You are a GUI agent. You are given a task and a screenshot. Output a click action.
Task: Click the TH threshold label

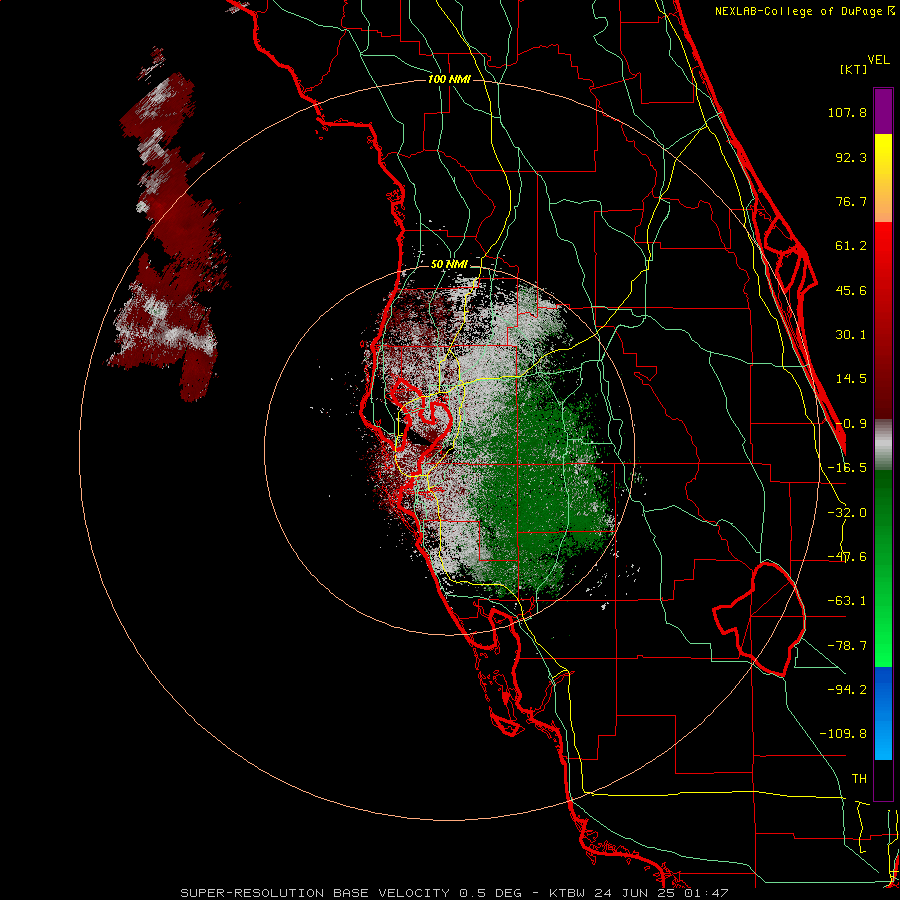(x=859, y=778)
